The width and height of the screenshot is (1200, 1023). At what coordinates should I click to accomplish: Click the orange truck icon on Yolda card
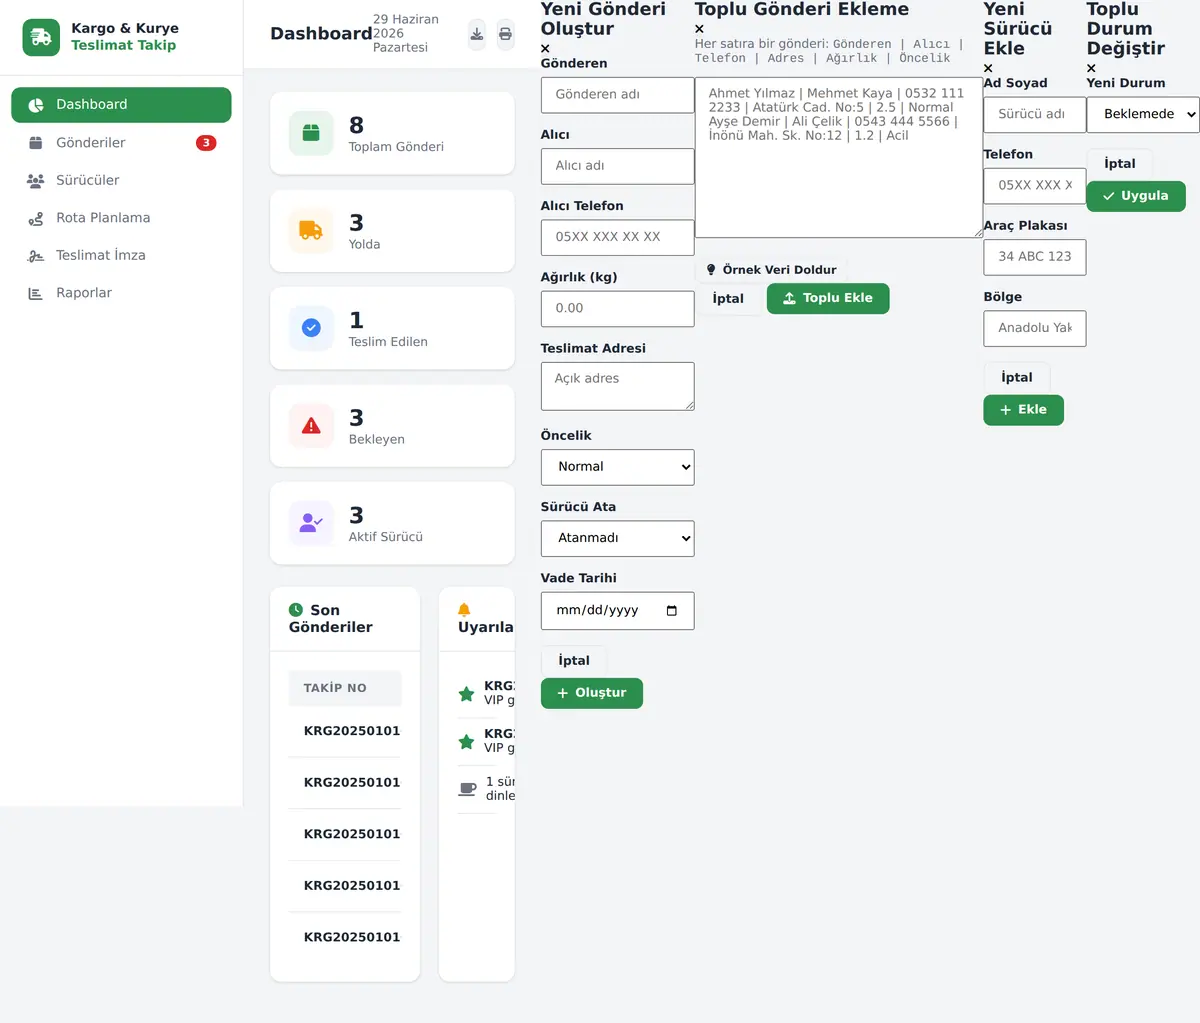(311, 231)
